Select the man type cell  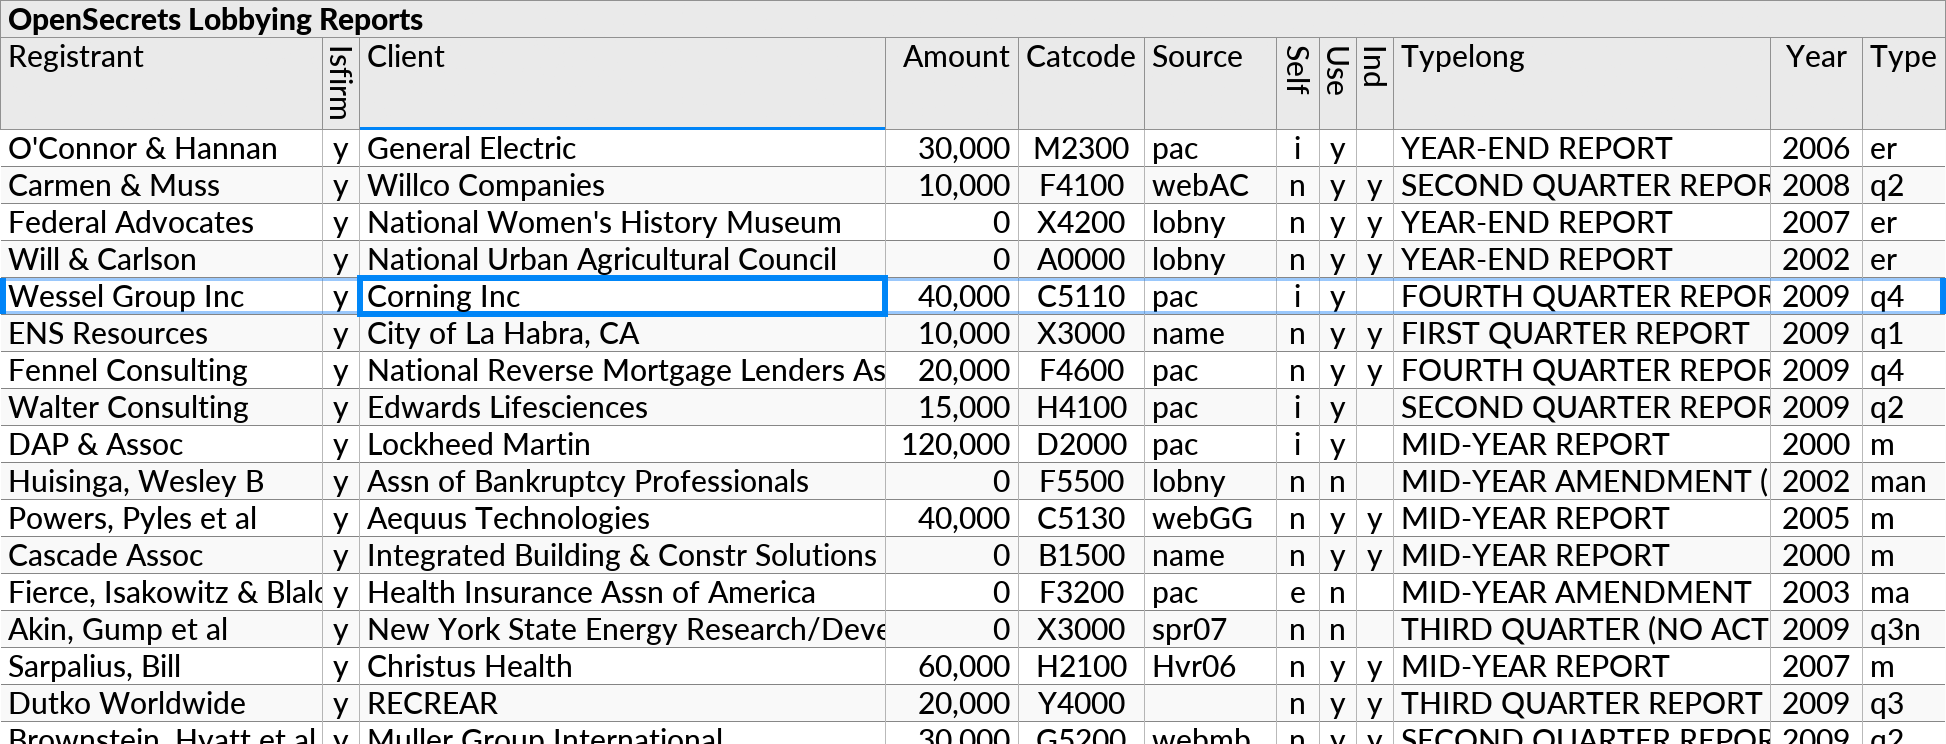1904,481
